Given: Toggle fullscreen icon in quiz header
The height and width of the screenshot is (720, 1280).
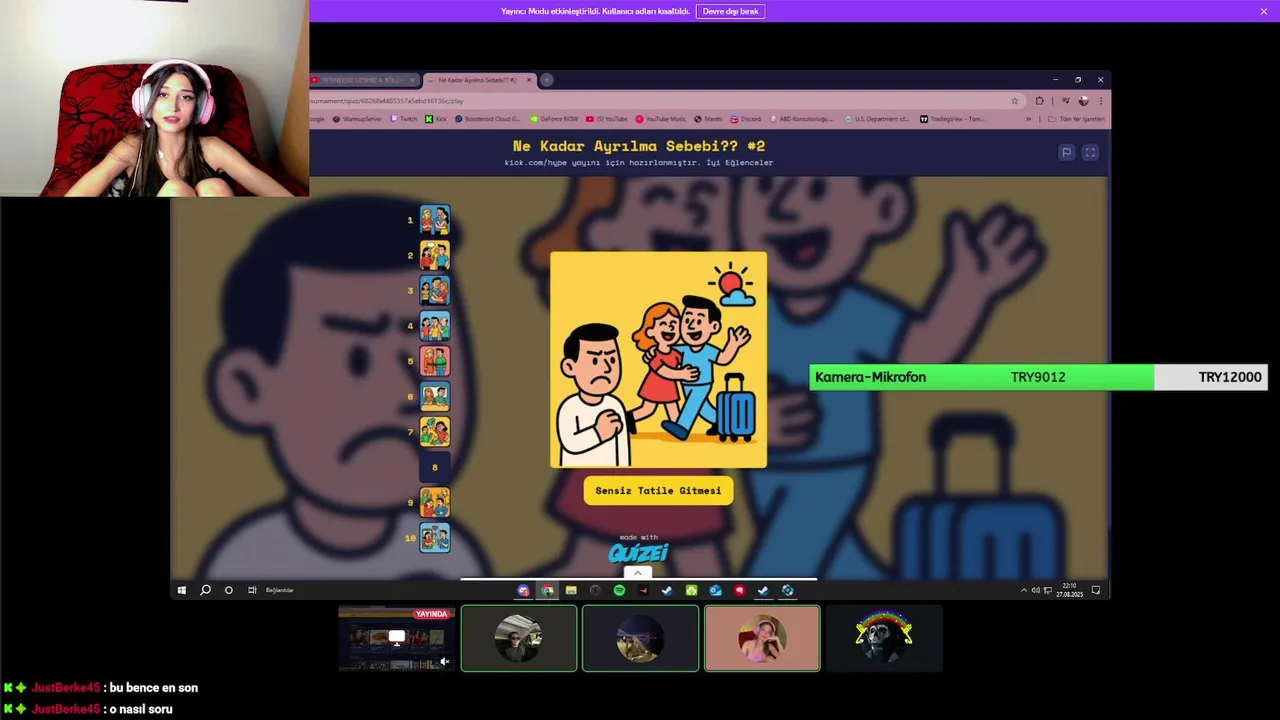Looking at the screenshot, I should (x=1090, y=152).
